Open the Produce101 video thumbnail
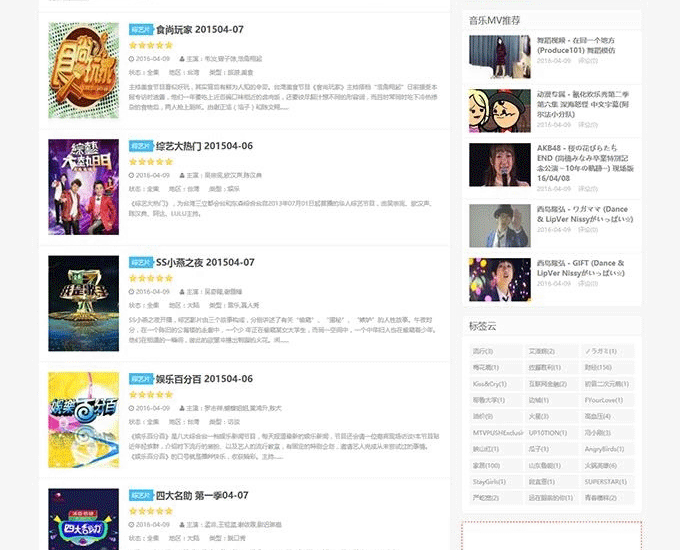 [500, 57]
